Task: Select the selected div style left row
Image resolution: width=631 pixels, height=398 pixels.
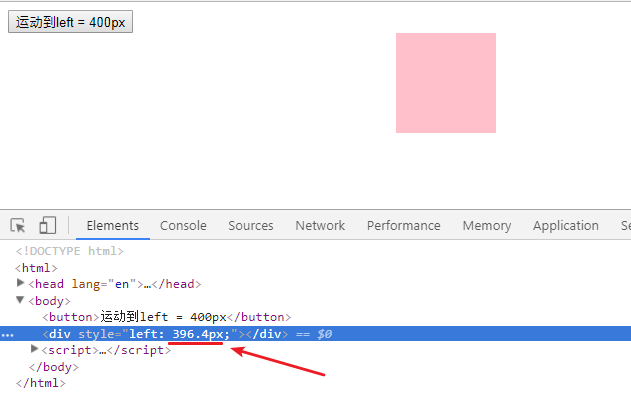Action: tap(316, 334)
